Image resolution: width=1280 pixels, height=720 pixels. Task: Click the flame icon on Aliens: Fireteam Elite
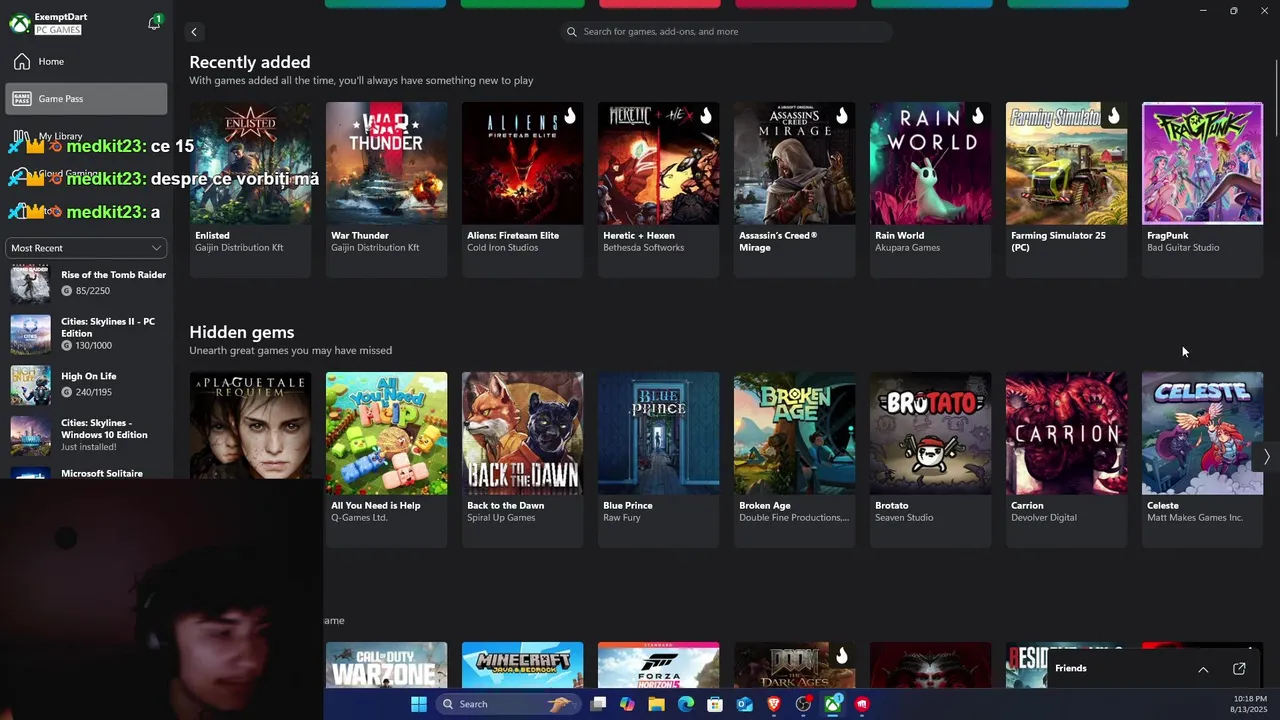pyautogui.click(x=569, y=116)
